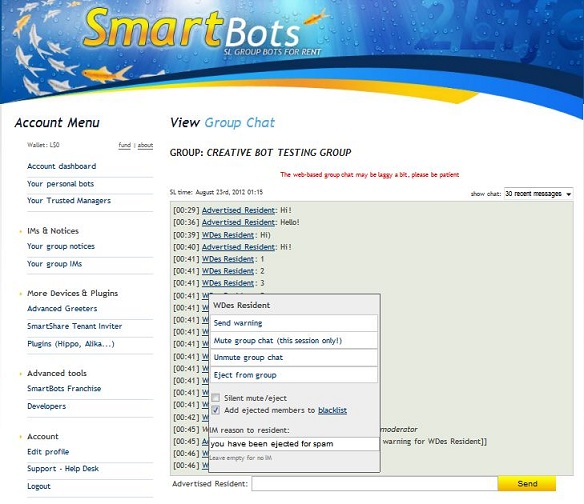Open Your personal bots page

tap(60, 184)
